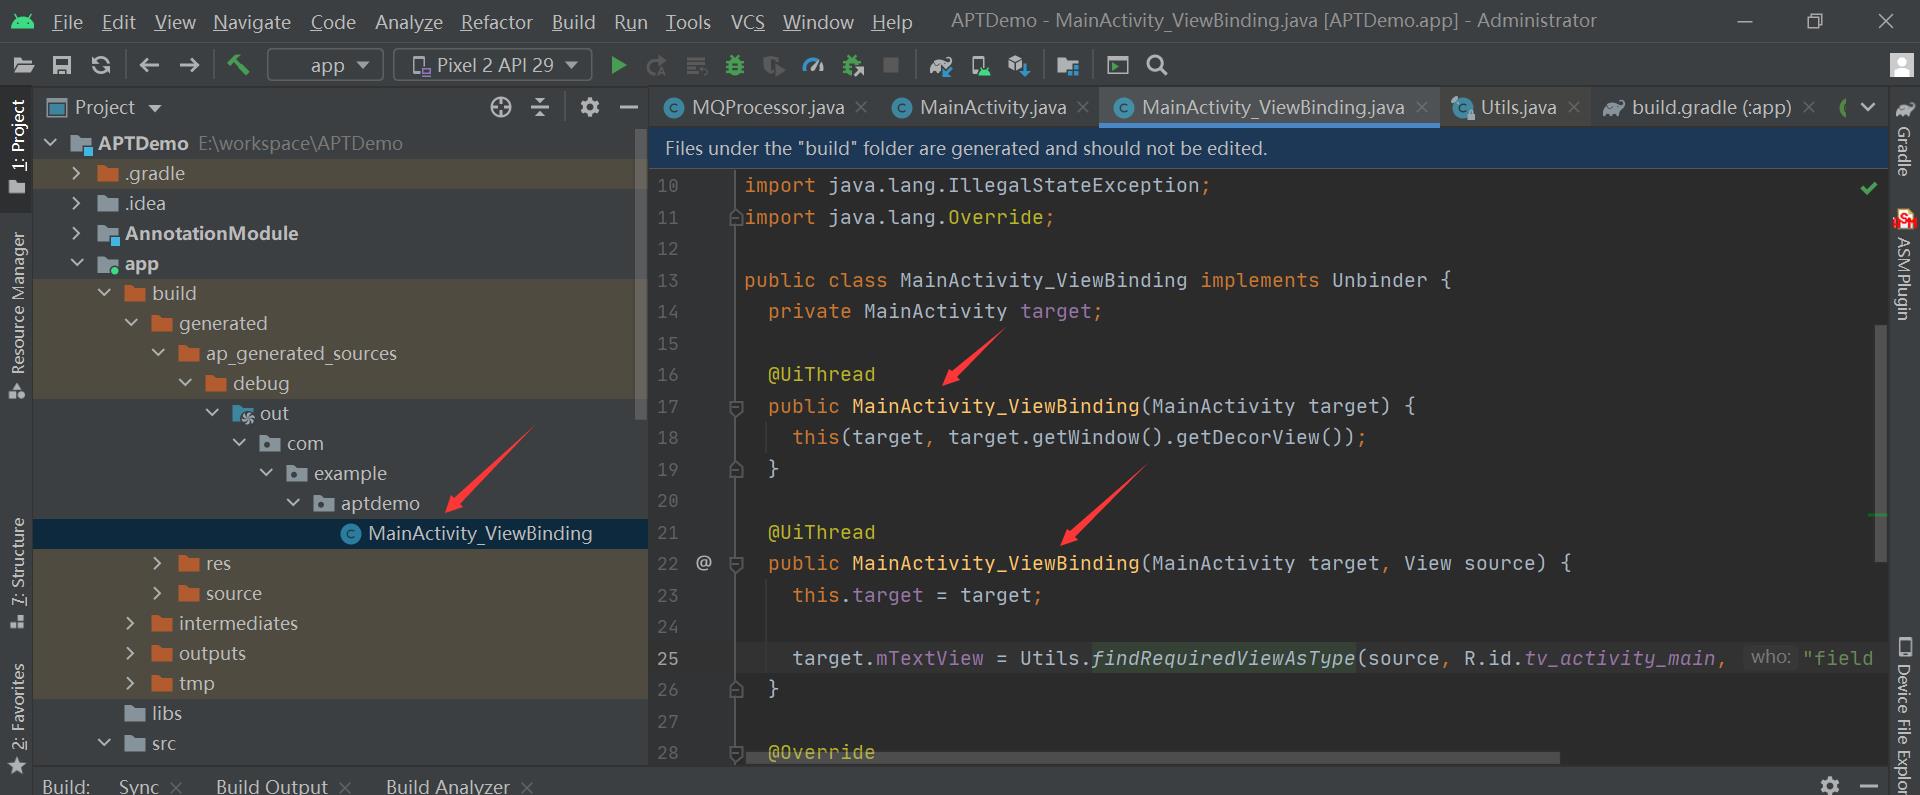This screenshot has height=795, width=1920.
Task: Hide the Project tool window
Action: tap(629, 107)
